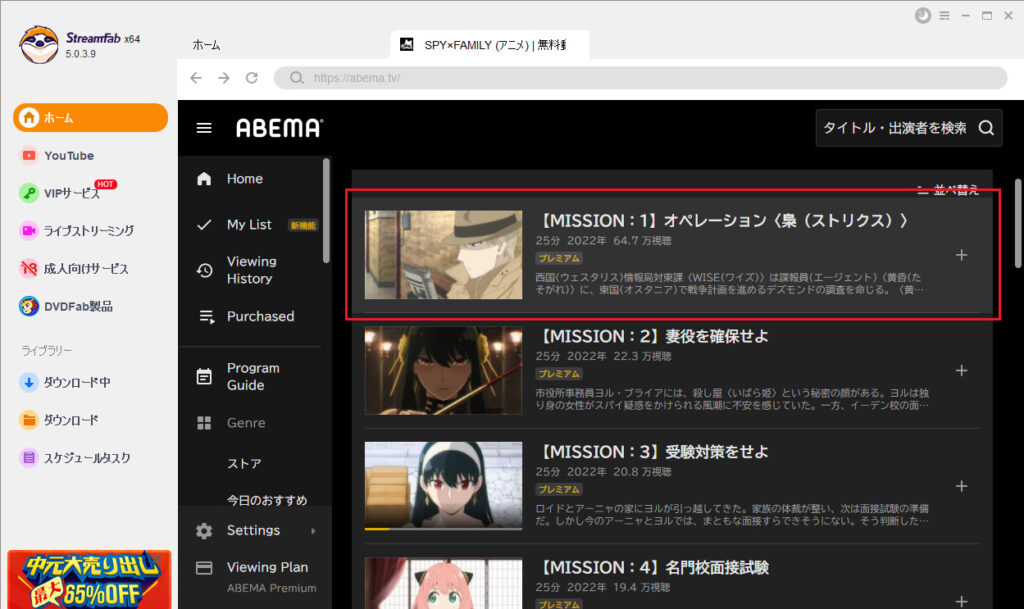This screenshot has width=1024, height=609.
Task: Expand Settings submenu arrow
Action: (313, 531)
